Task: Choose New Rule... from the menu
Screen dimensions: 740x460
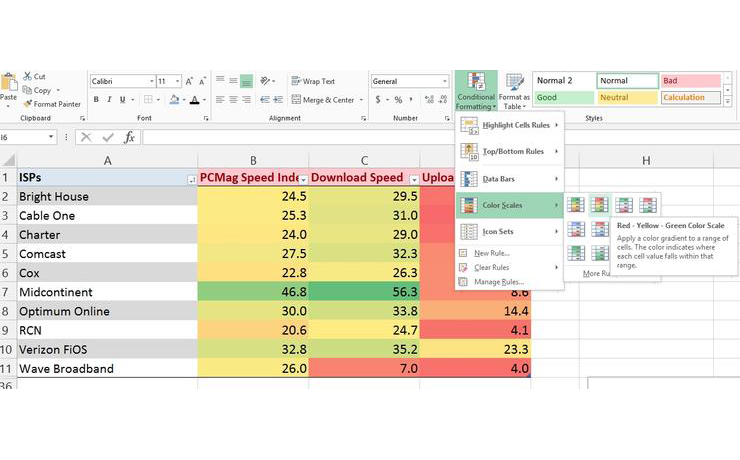Action: click(510, 253)
